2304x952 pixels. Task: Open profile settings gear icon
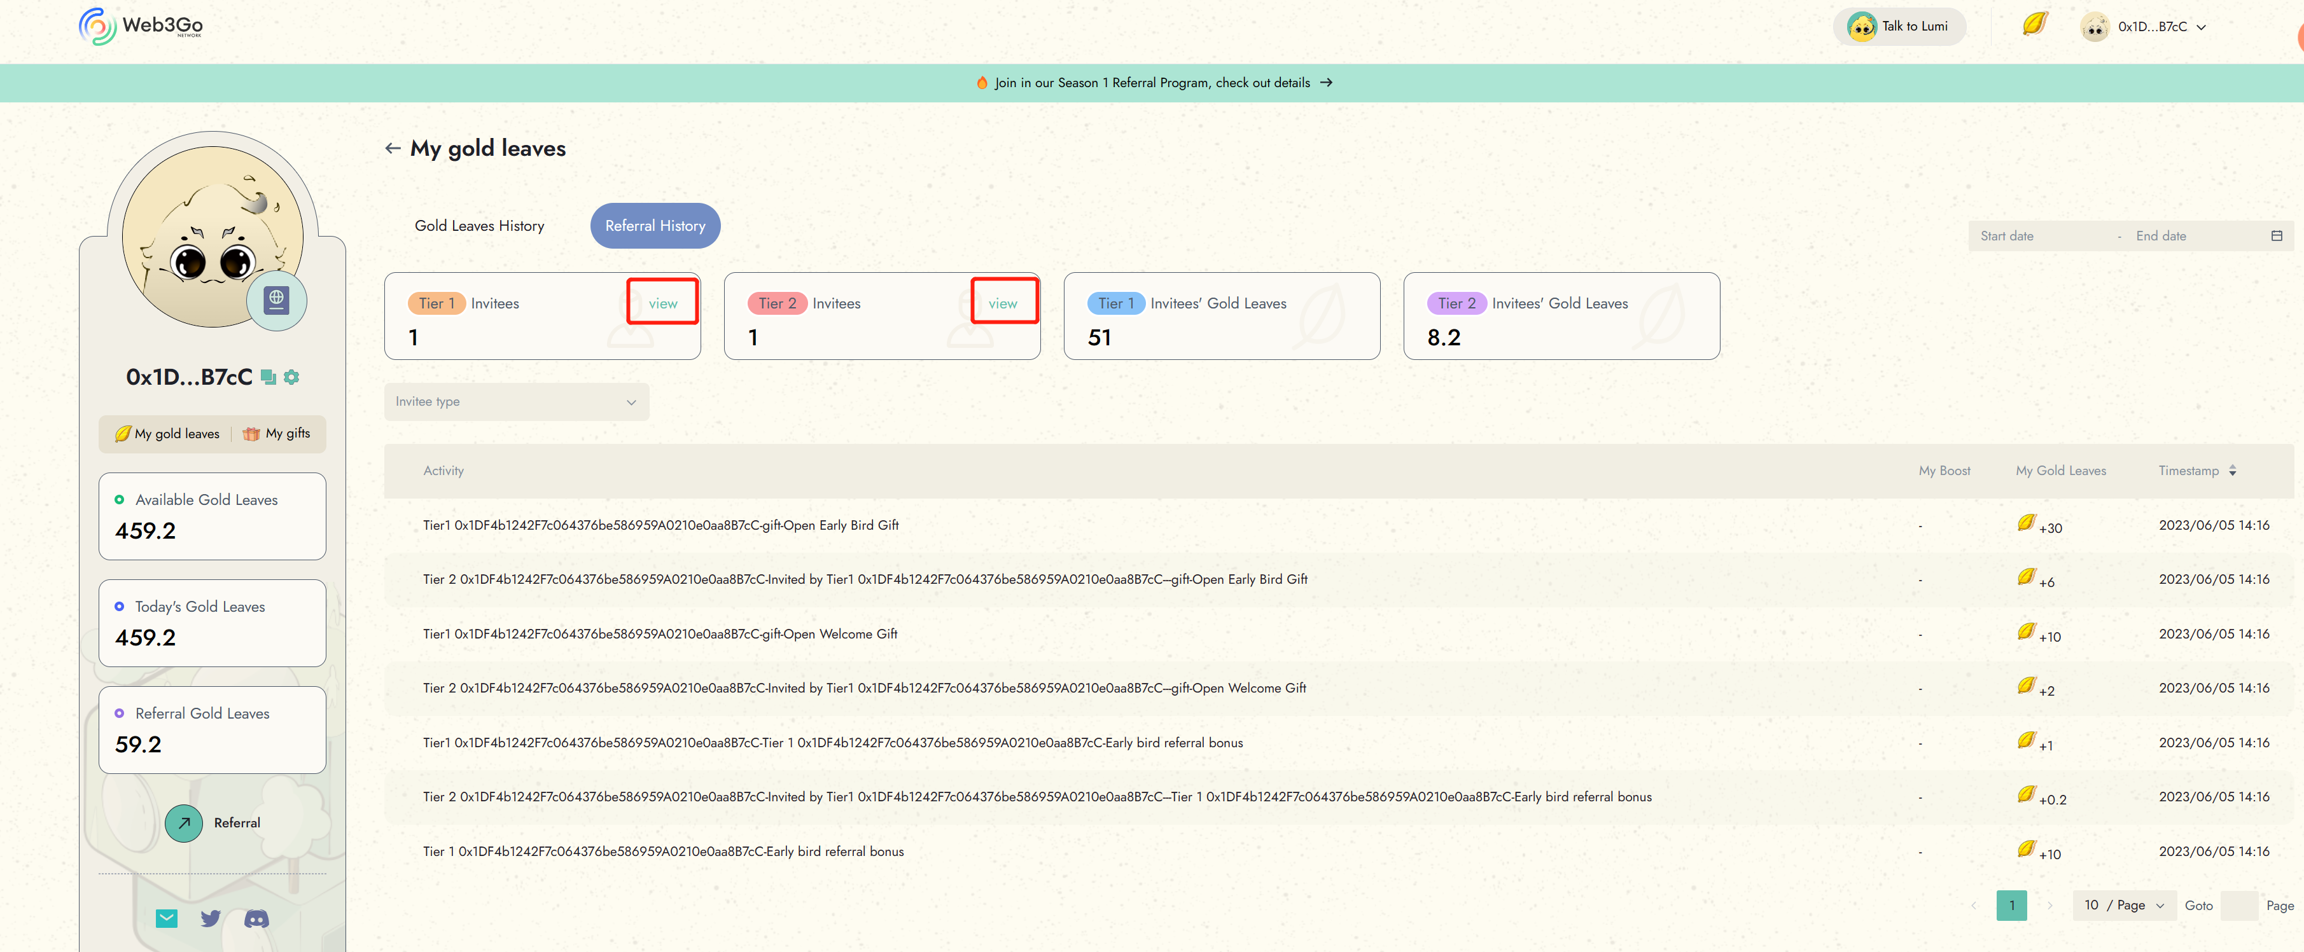[x=291, y=377]
